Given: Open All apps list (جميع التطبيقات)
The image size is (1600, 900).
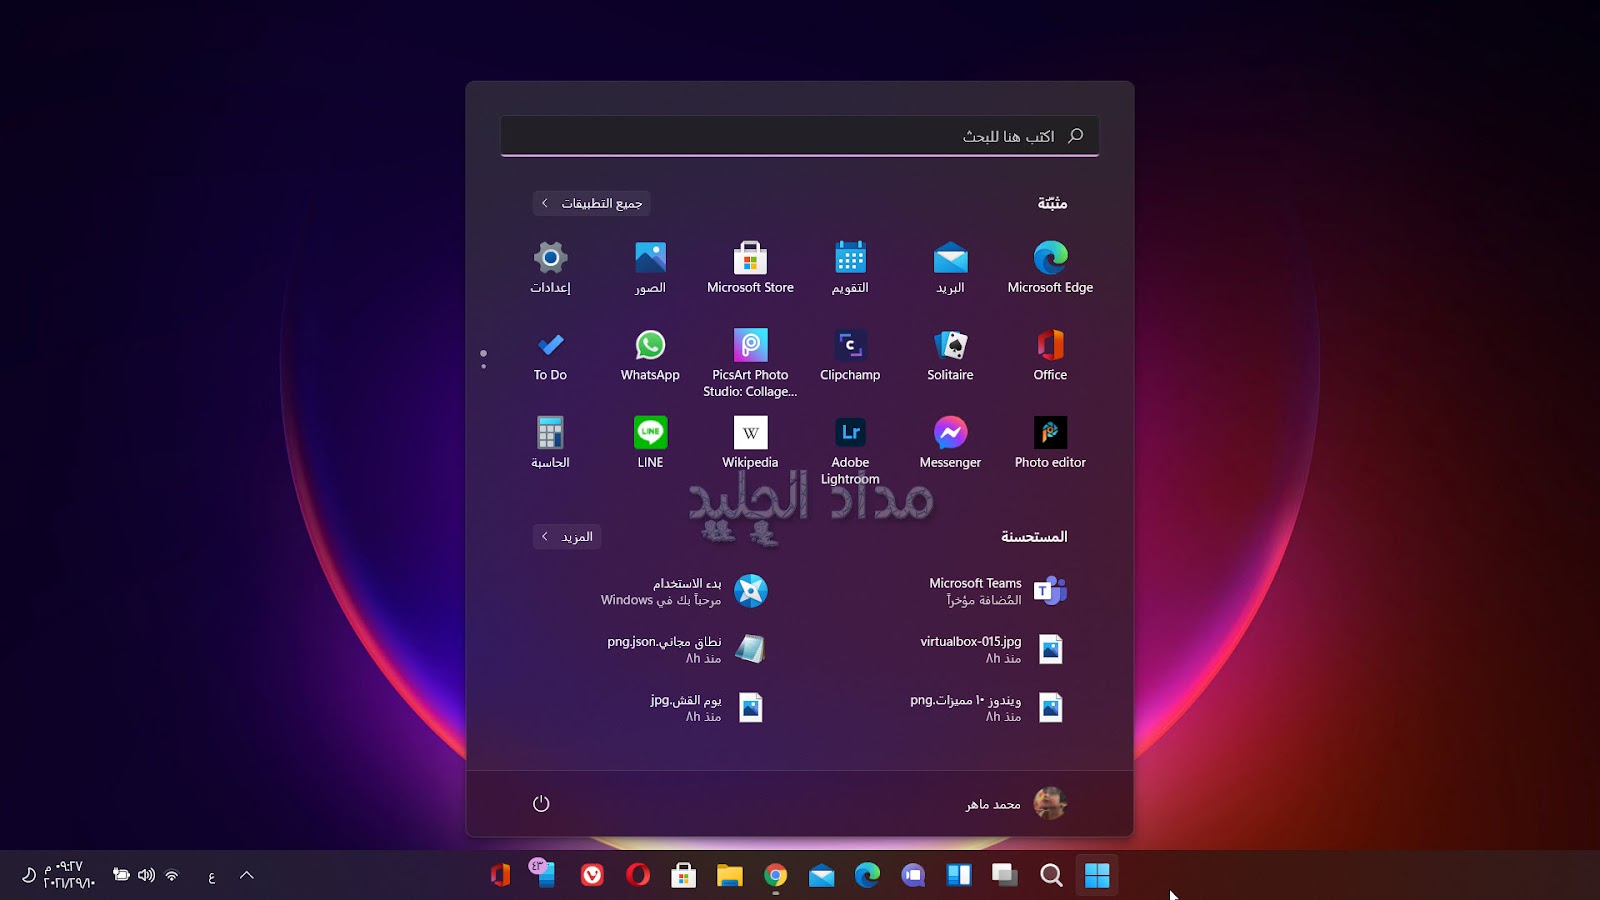Looking at the screenshot, I should point(592,203).
